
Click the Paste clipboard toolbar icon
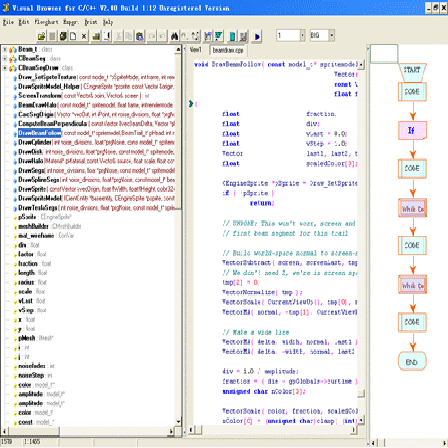click(x=140, y=36)
